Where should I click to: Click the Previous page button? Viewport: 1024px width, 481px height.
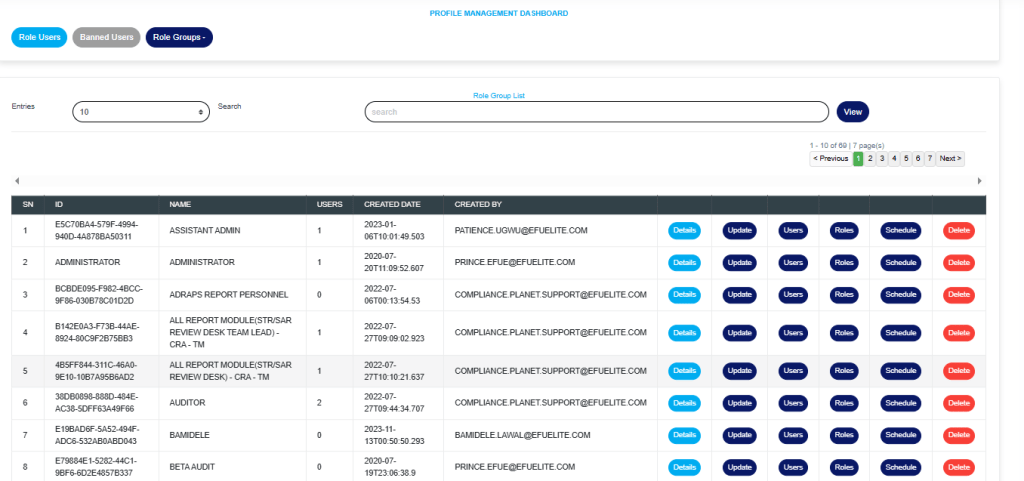(x=830, y=159)
